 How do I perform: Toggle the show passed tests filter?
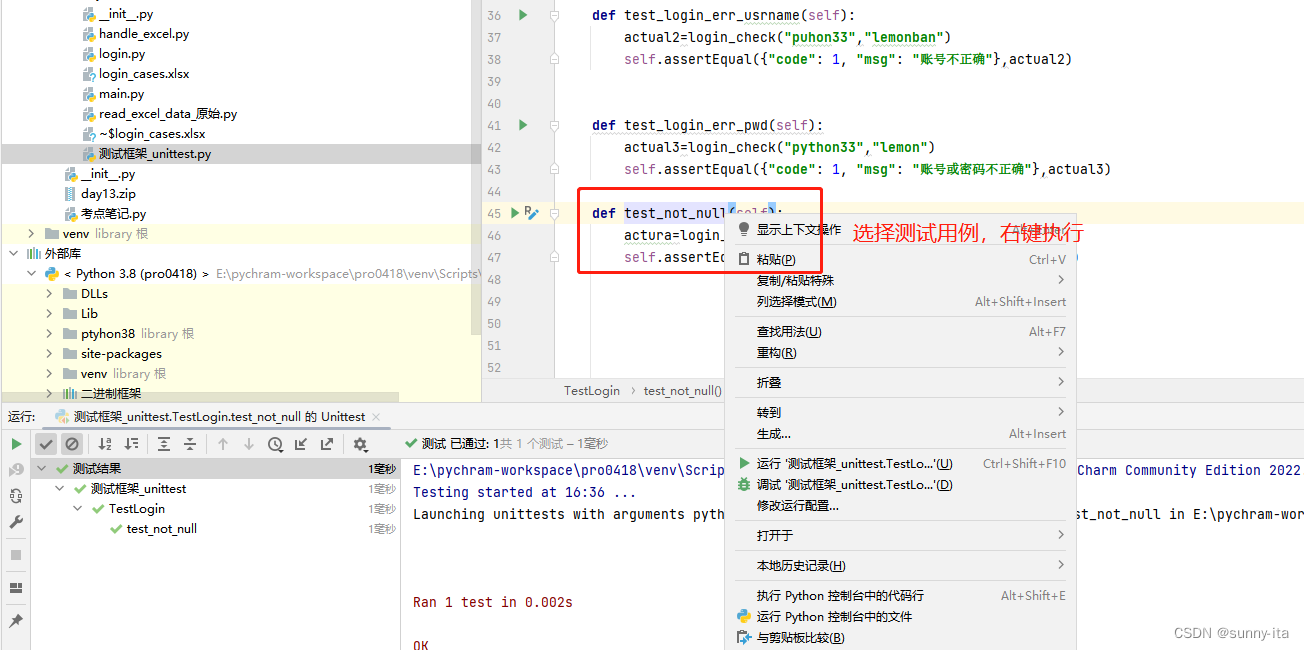(x=46, y=443)
